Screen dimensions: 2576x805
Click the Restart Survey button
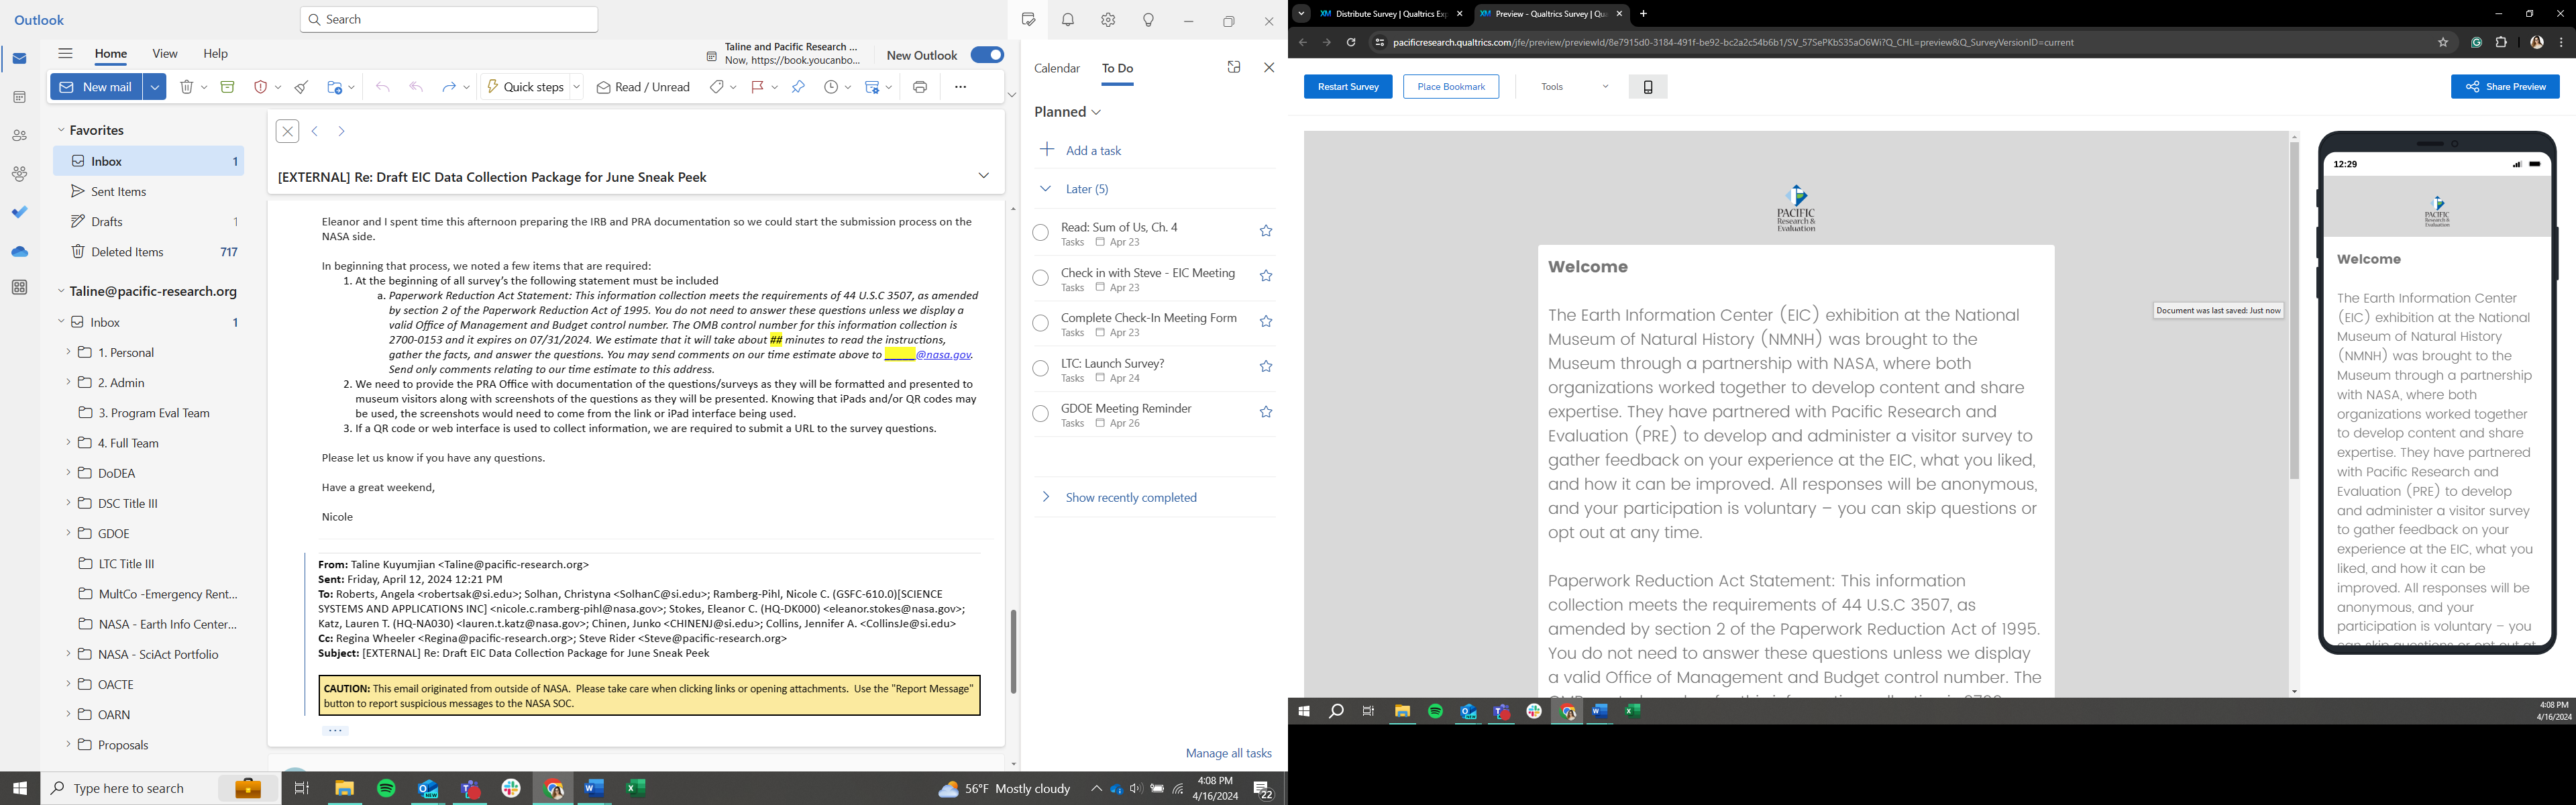1347,87
